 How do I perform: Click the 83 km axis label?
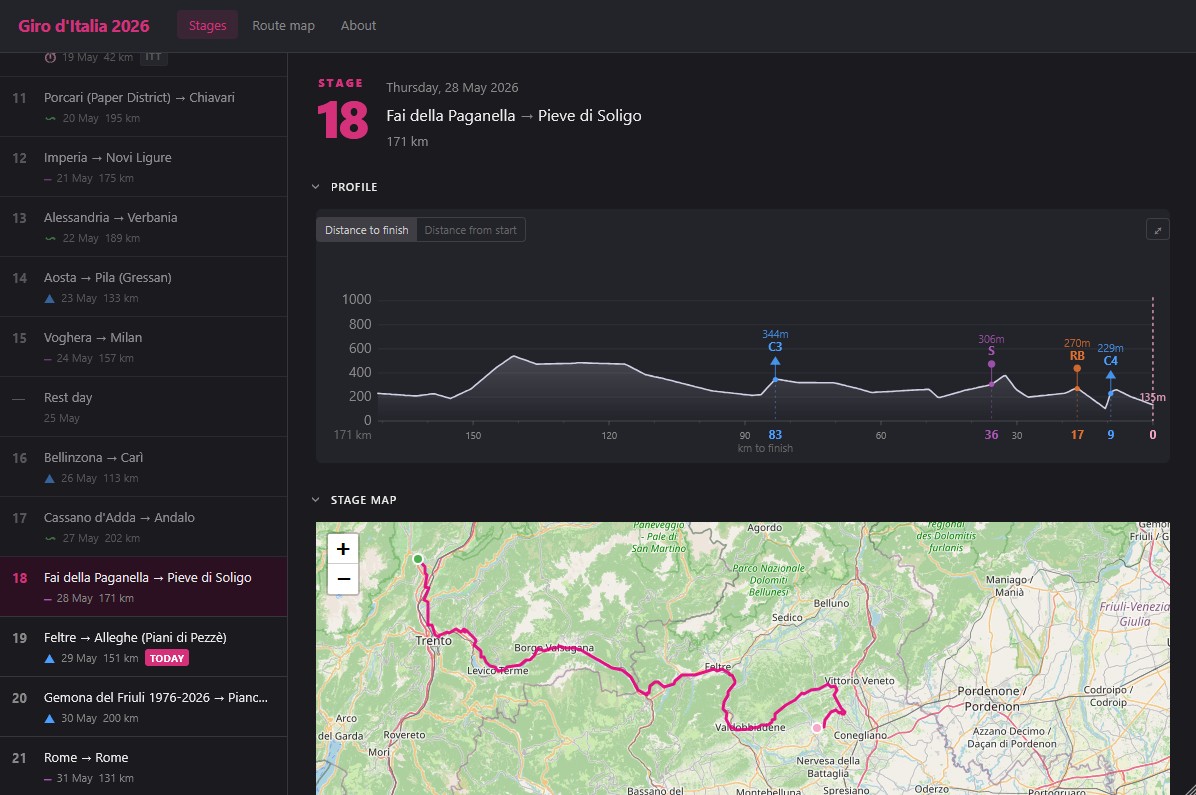pos(775,435)
